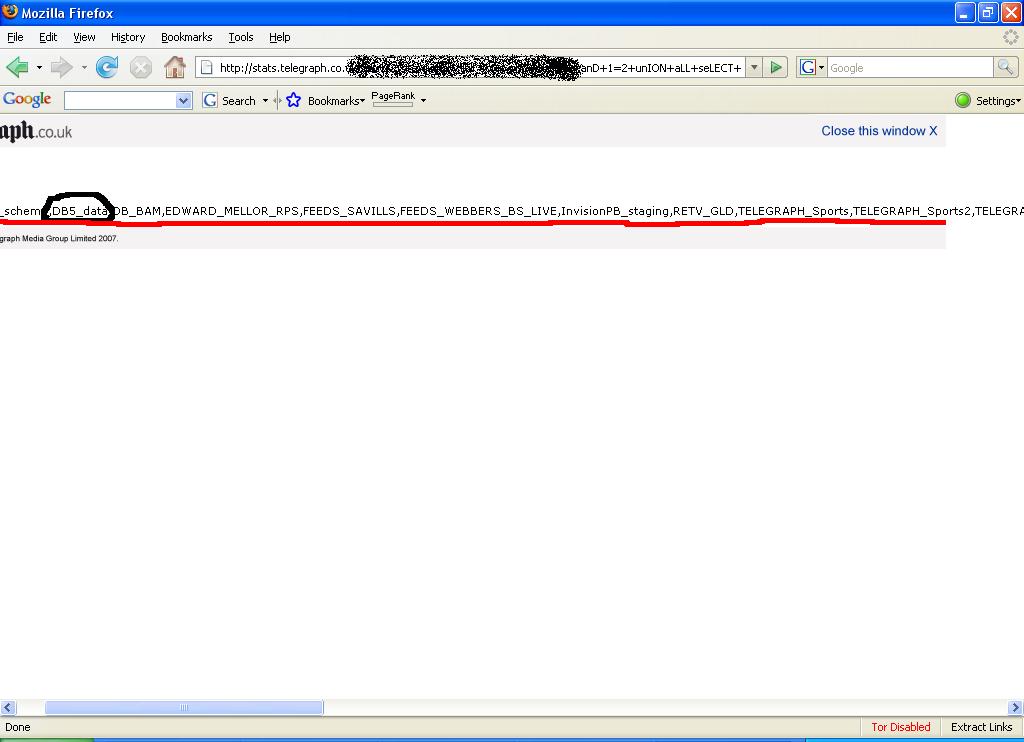
Task: Open the Google toolbar Settings menu
Action: click(x=998, y=101)
